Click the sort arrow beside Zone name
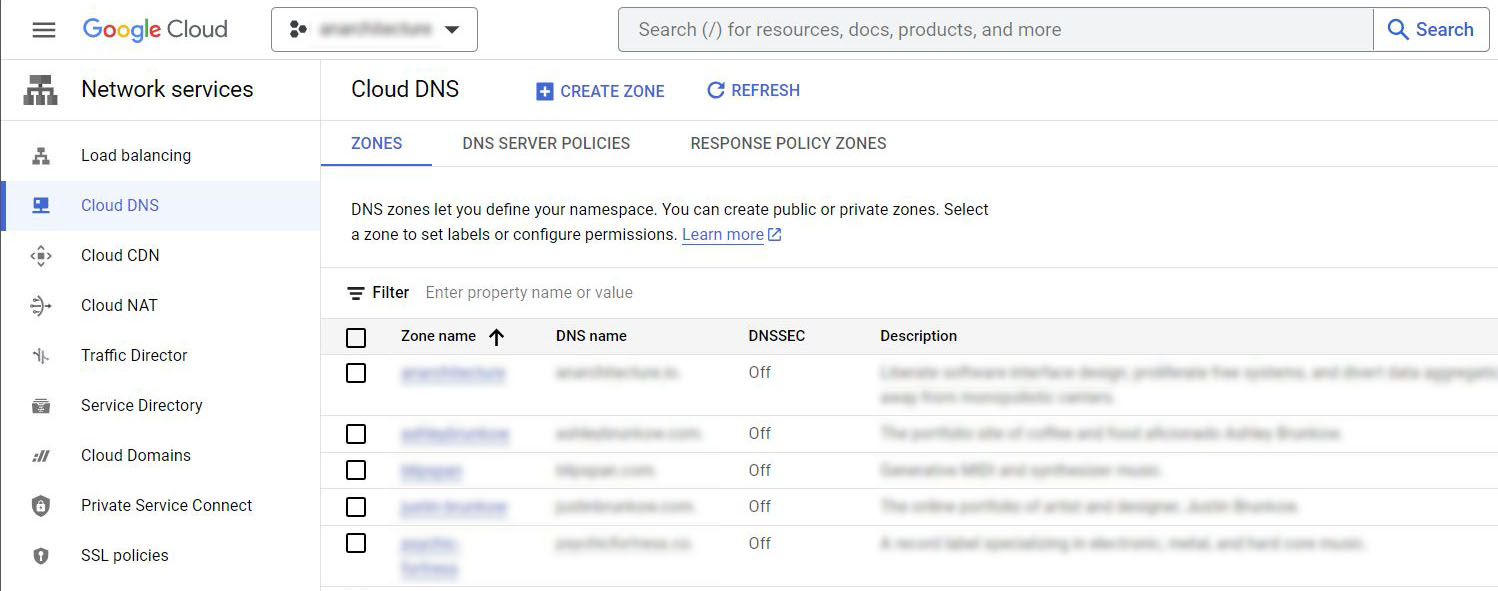This screenshot has height=591, width=1498. [496, 337]
